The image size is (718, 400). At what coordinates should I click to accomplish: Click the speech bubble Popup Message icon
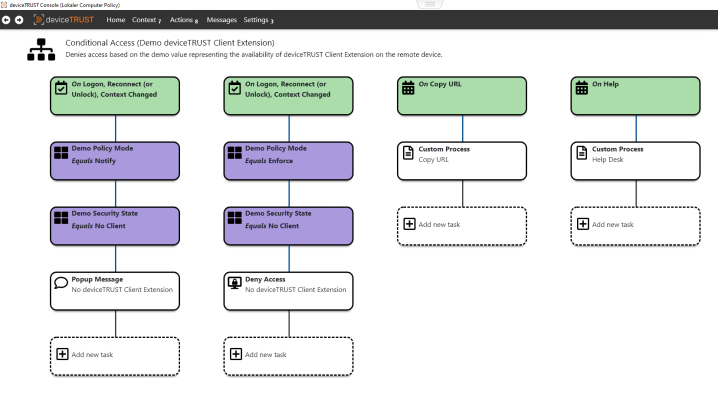tap(61, 283)
